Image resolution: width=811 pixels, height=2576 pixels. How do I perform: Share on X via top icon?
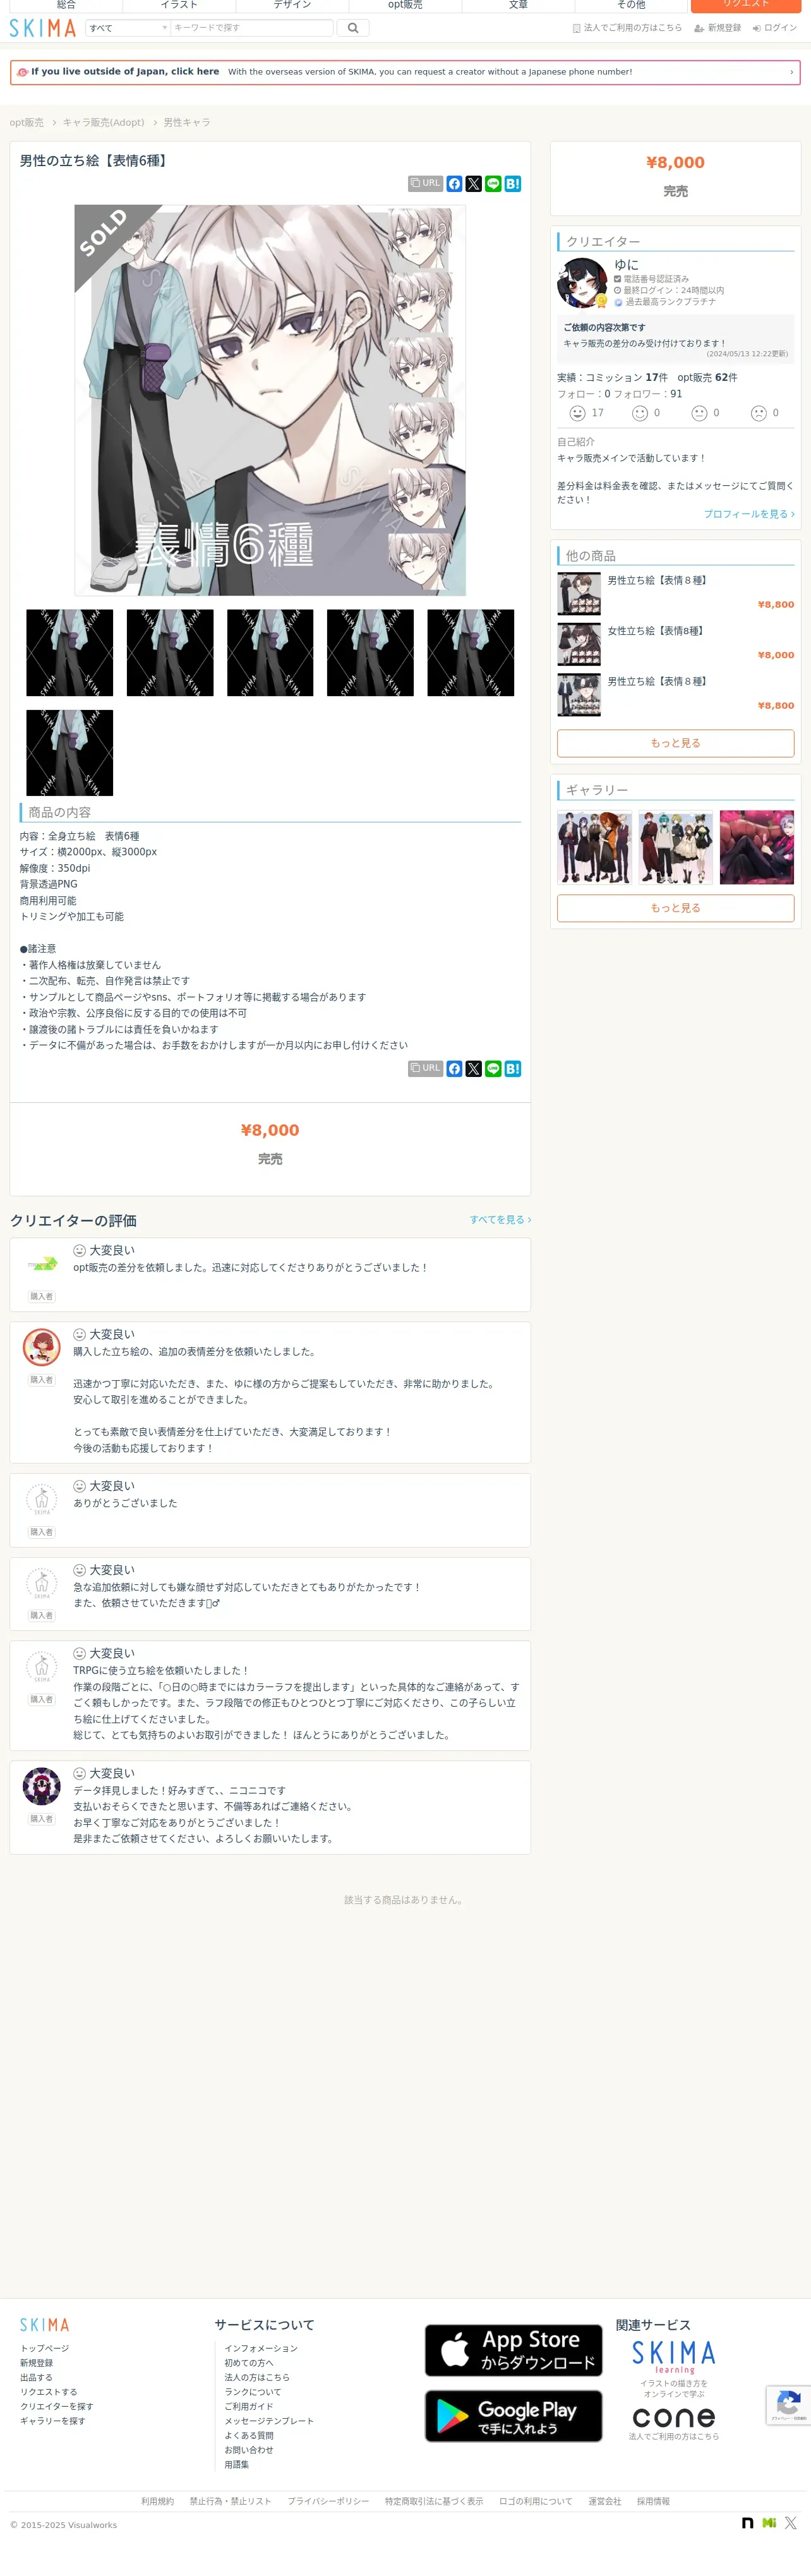point(474,184)
